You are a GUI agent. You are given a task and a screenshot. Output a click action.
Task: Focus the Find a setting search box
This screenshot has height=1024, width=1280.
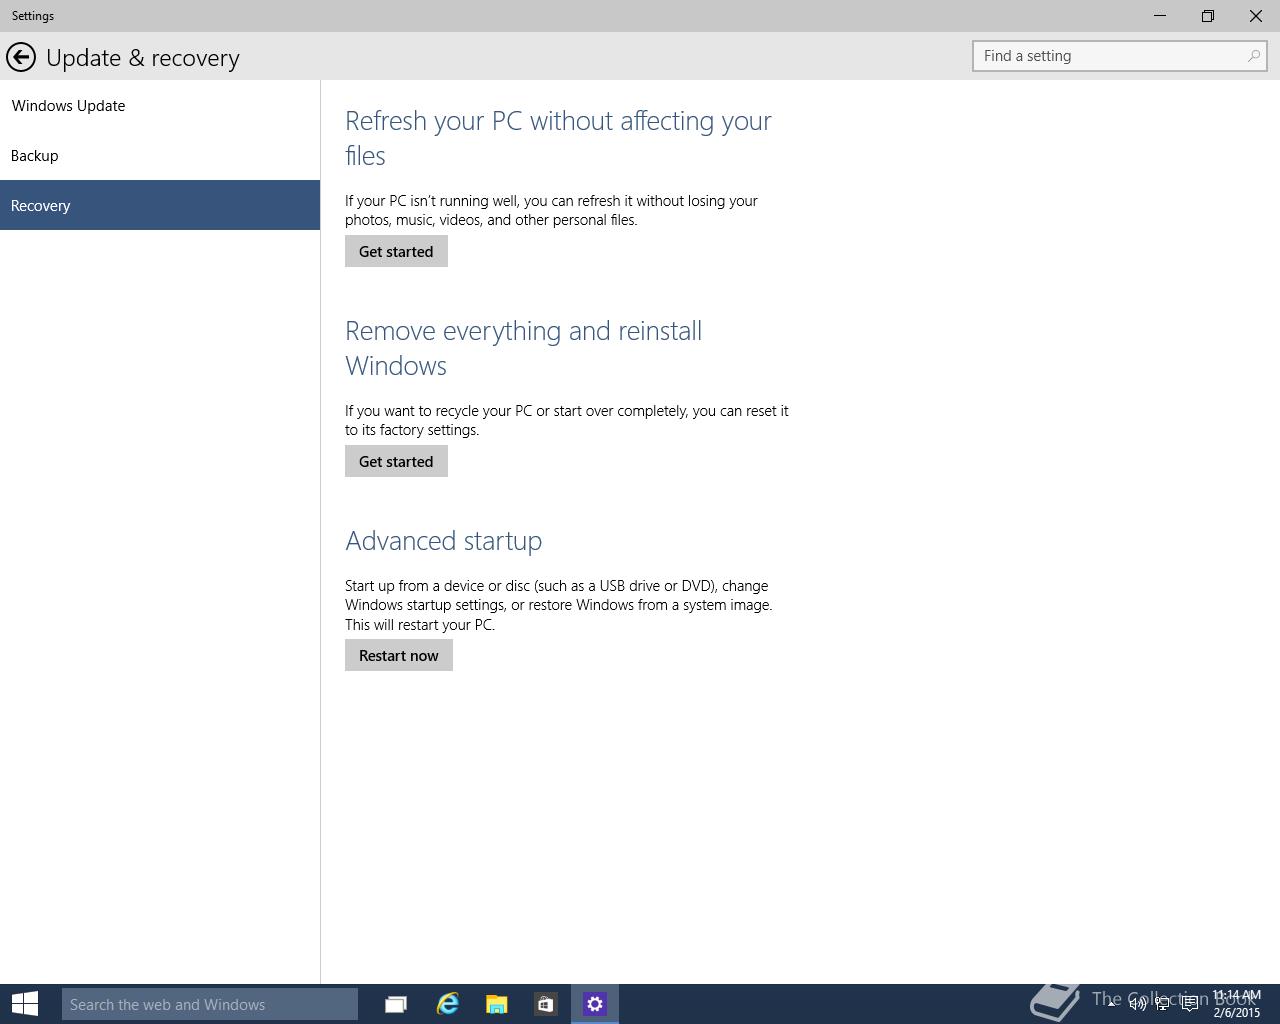(x=1120, y=56)
